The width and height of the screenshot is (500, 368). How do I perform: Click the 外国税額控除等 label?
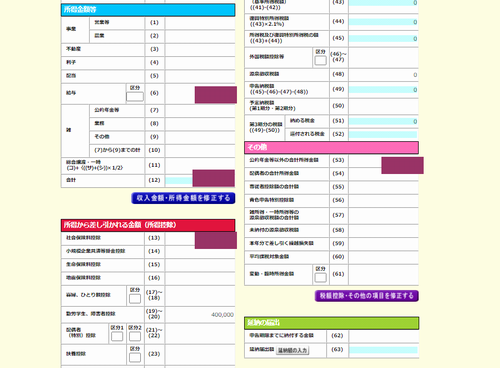[267, 57]
